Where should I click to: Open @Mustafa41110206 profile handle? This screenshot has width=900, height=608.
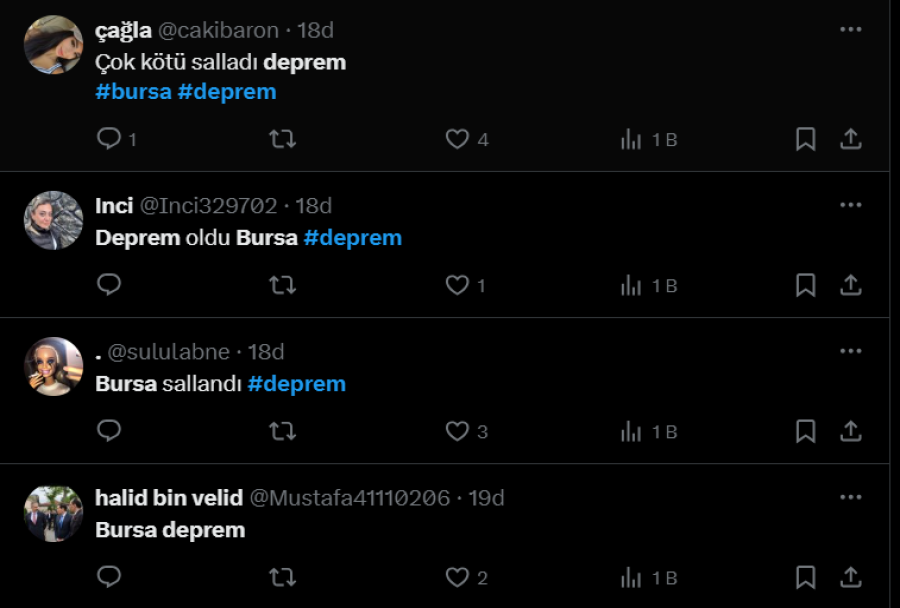(x=350, y=498)
